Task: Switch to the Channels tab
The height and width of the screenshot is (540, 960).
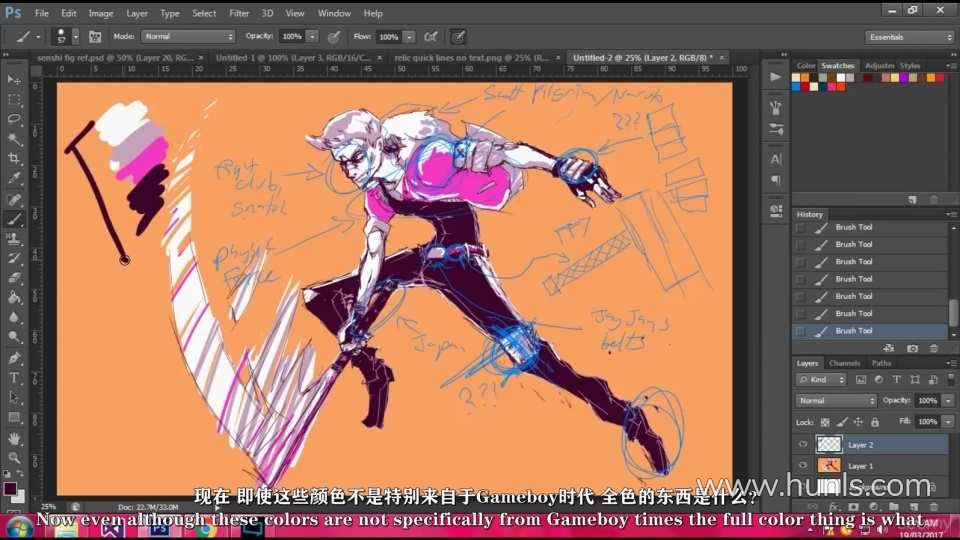Action: click(844, 363)
